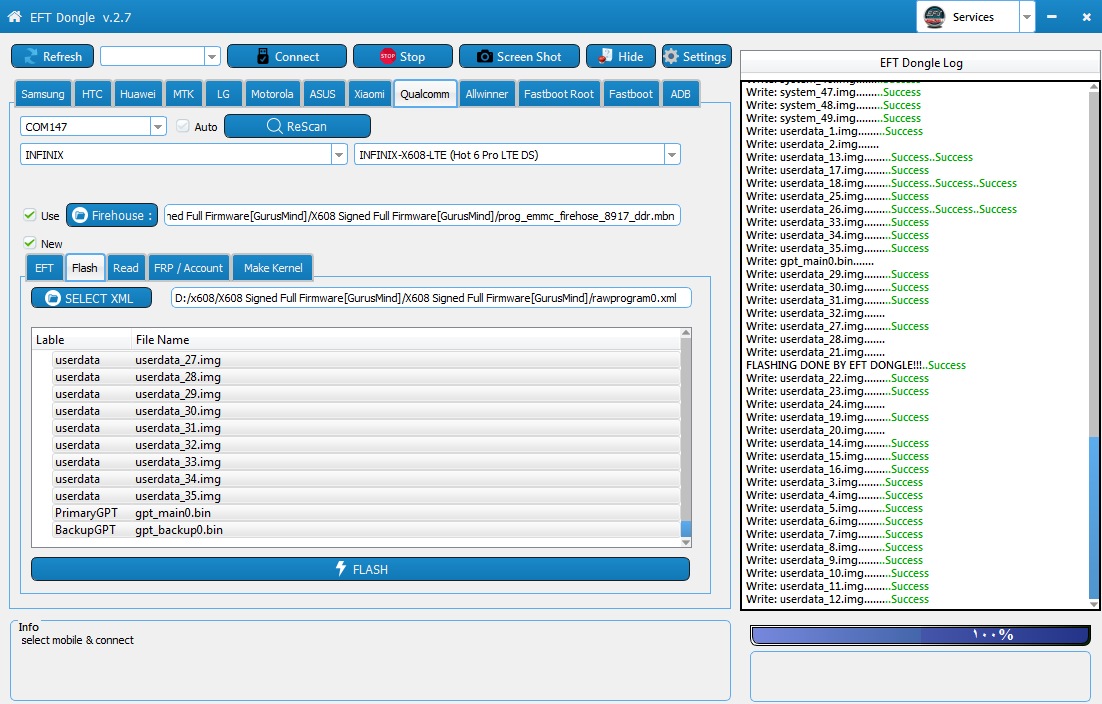Click the Refresh arrows icon
This screenshot has height=704, width=1102.
30,56
